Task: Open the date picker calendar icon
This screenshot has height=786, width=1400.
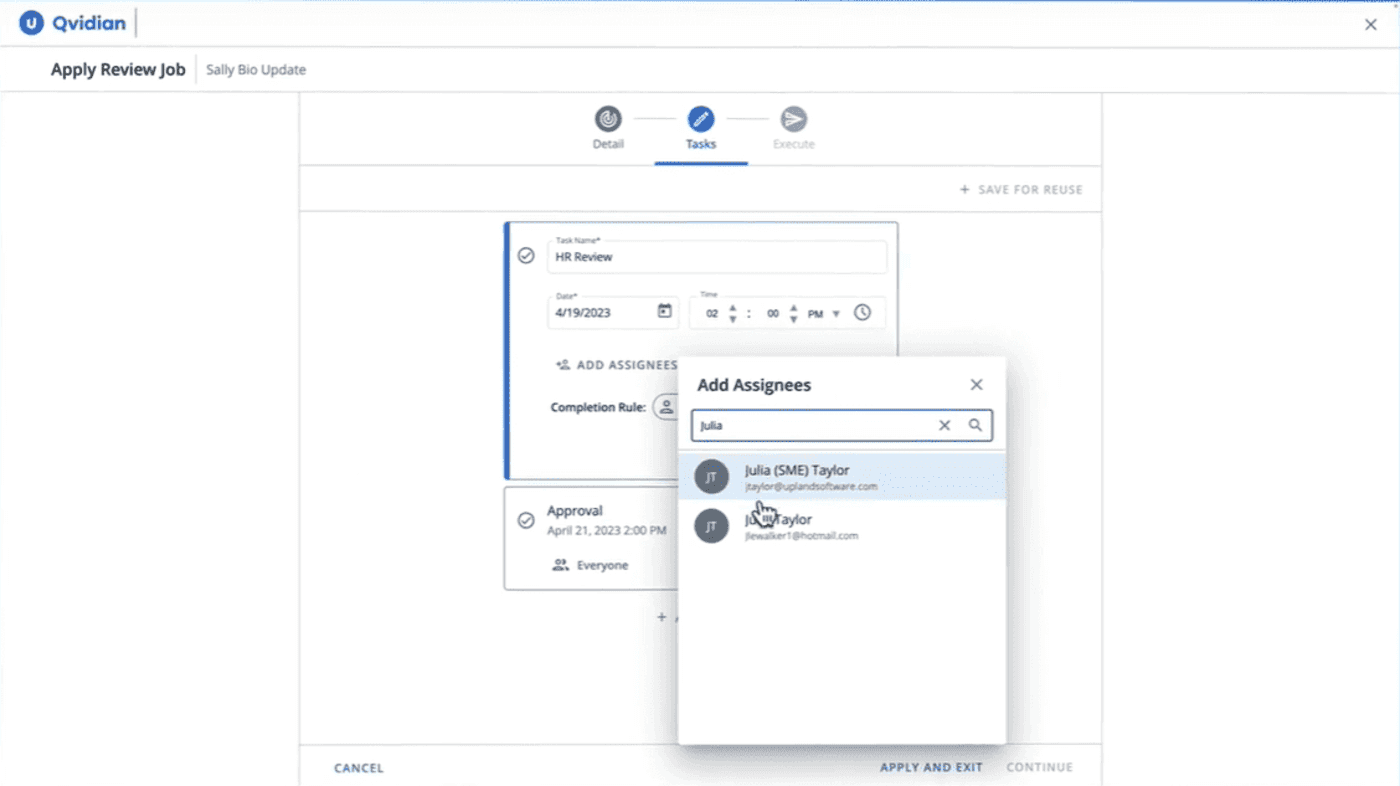Action: pos(664,313)
